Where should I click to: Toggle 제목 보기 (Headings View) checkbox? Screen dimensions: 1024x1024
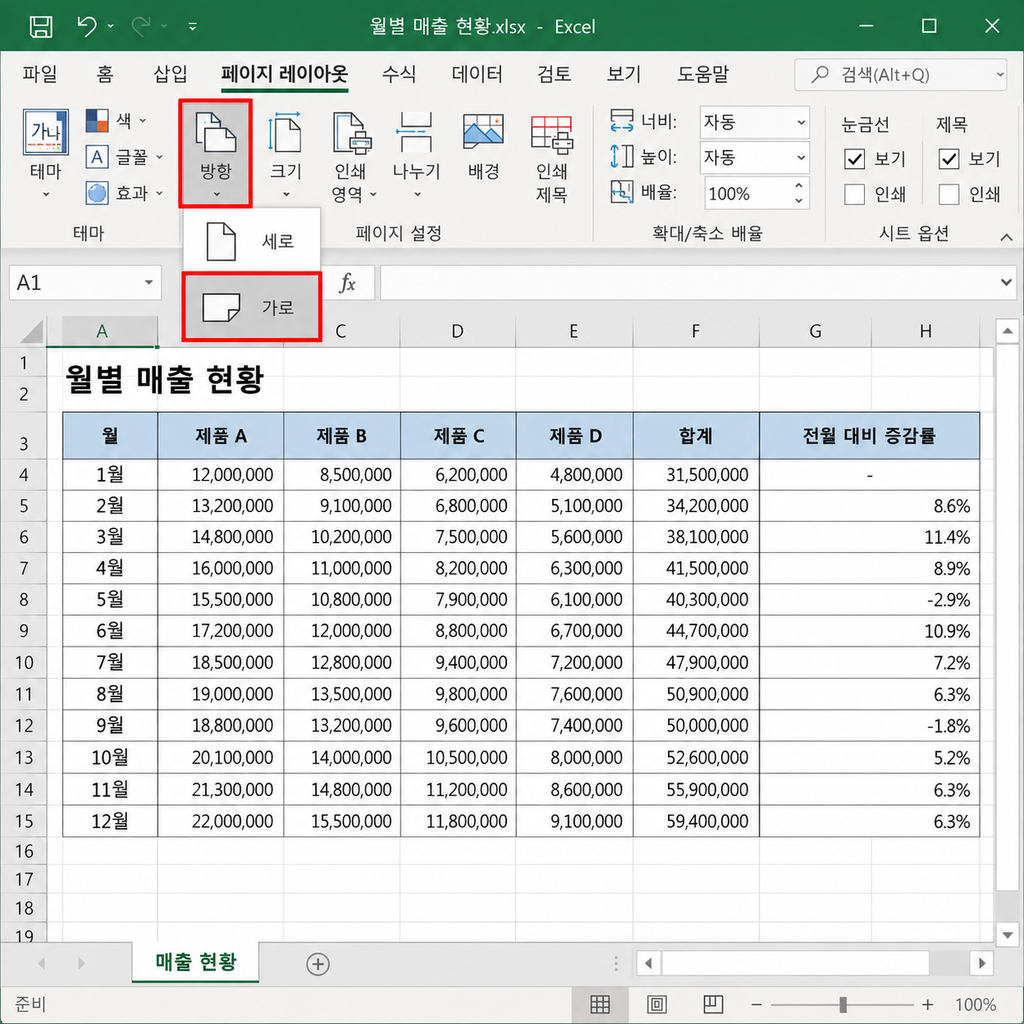point(948,159)
